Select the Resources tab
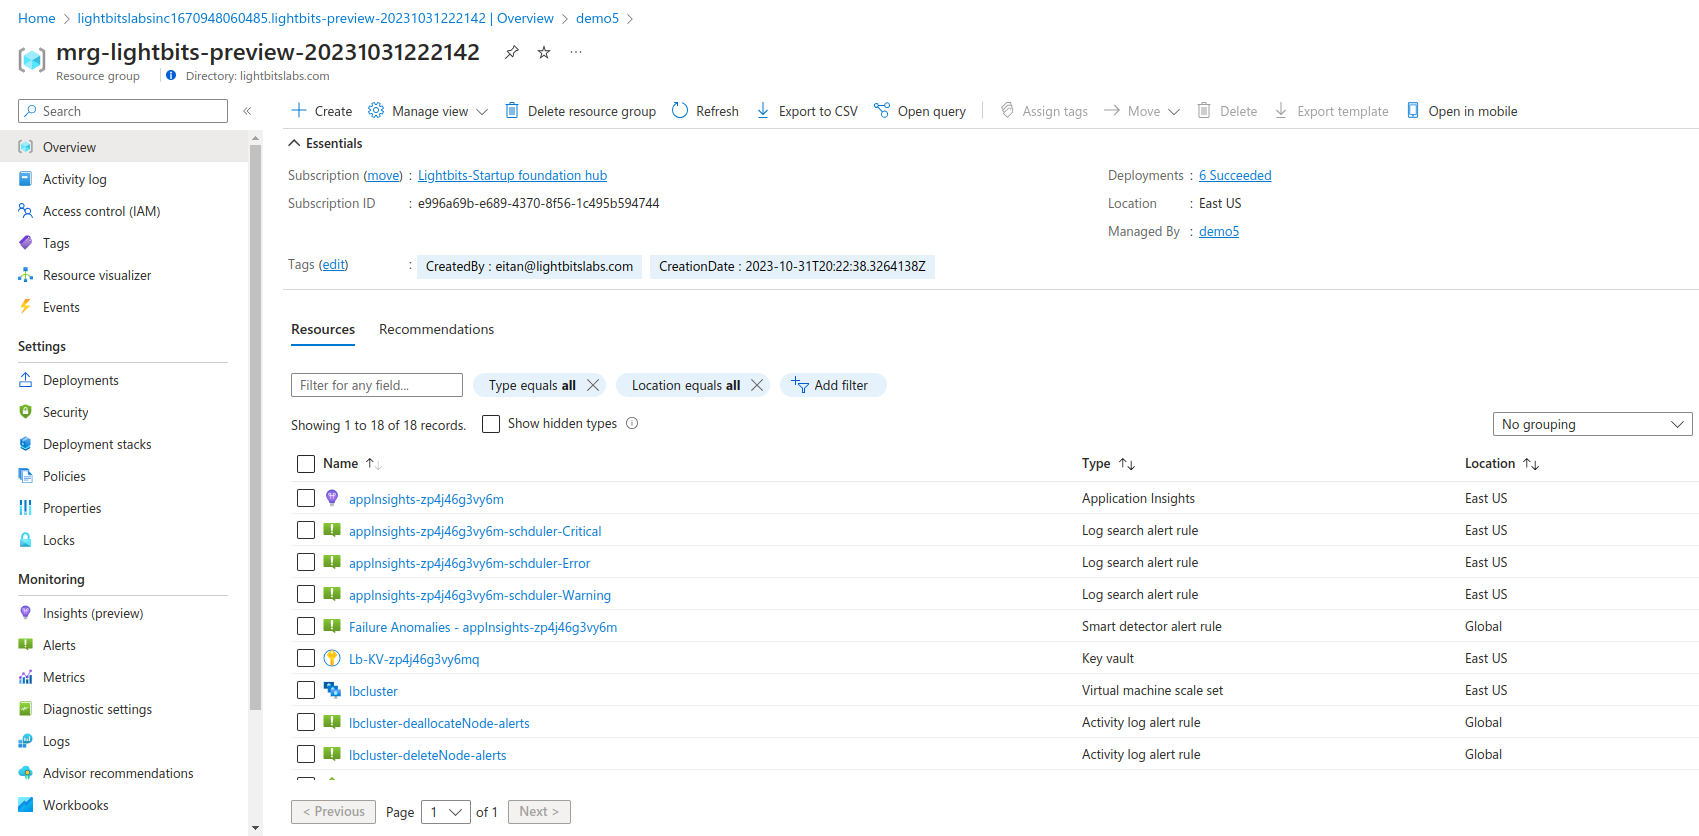1699x836 pixels. [323, 329]
